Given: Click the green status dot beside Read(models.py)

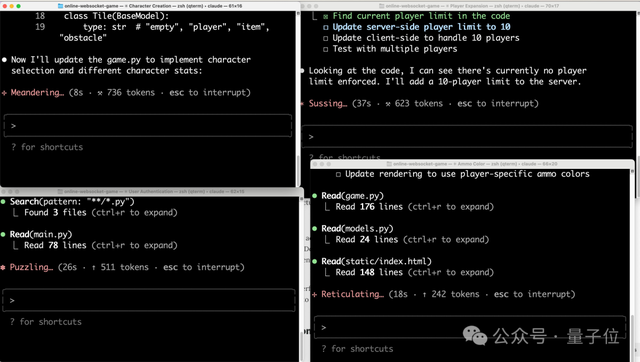Looking at the screenshot, I should 315,229.
